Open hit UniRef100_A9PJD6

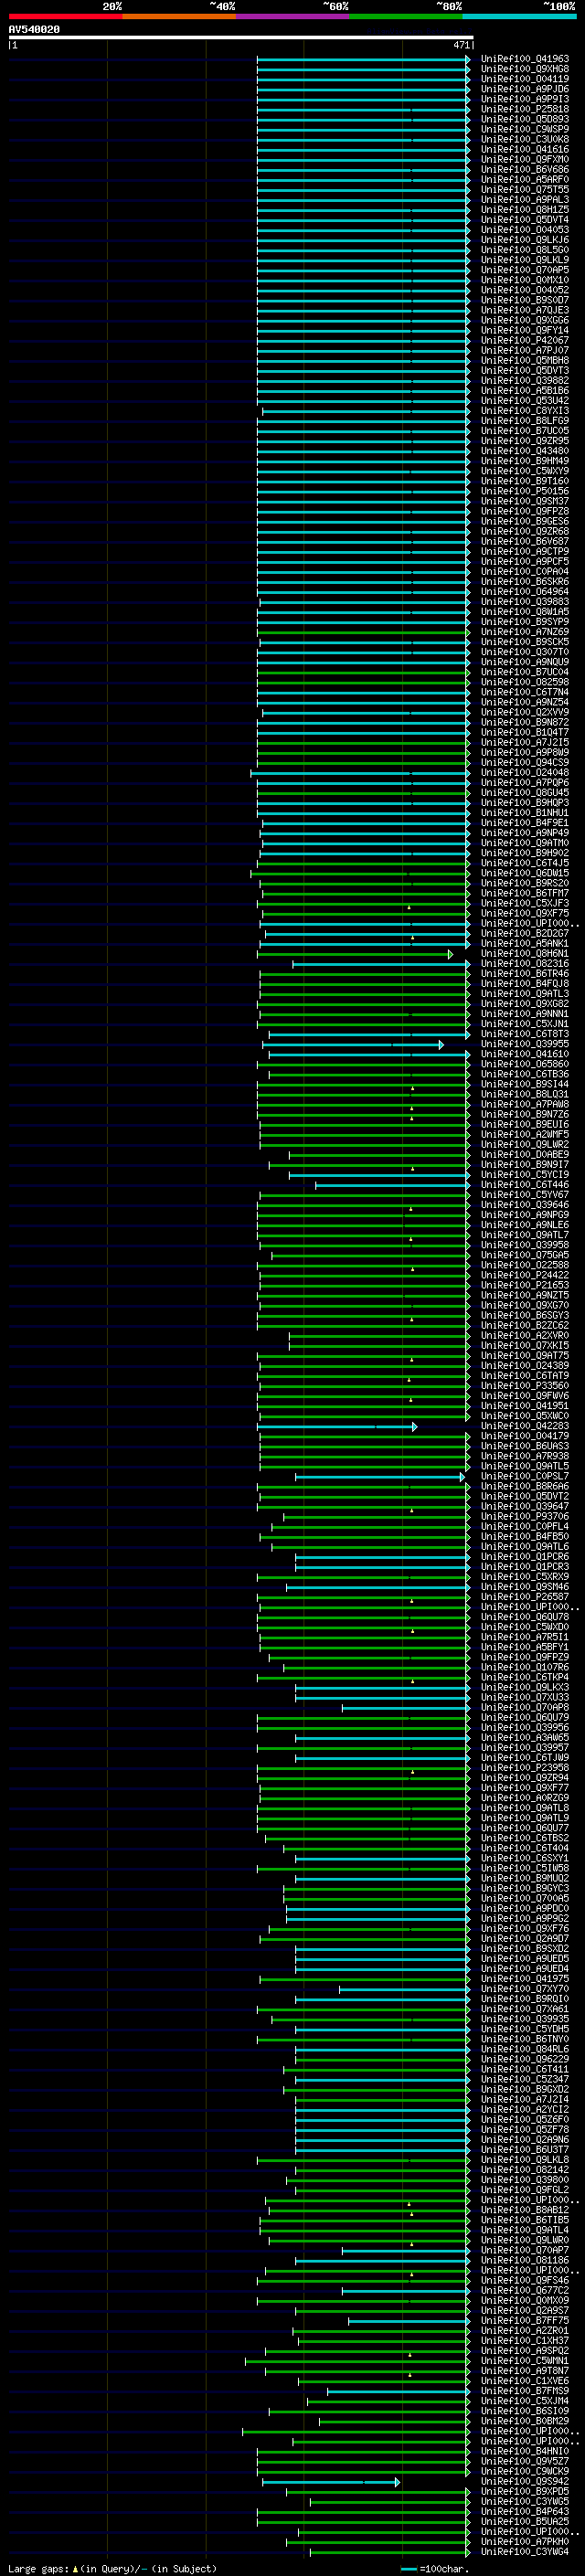tap(525, 89)
